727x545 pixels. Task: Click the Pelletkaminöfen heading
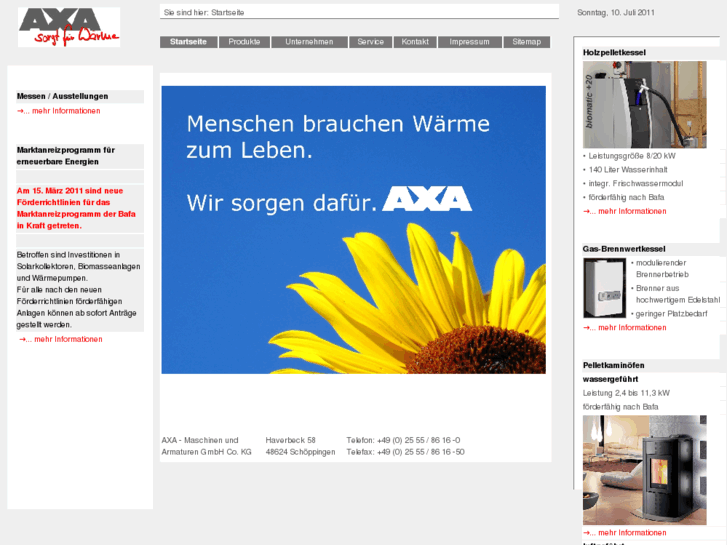613,365
